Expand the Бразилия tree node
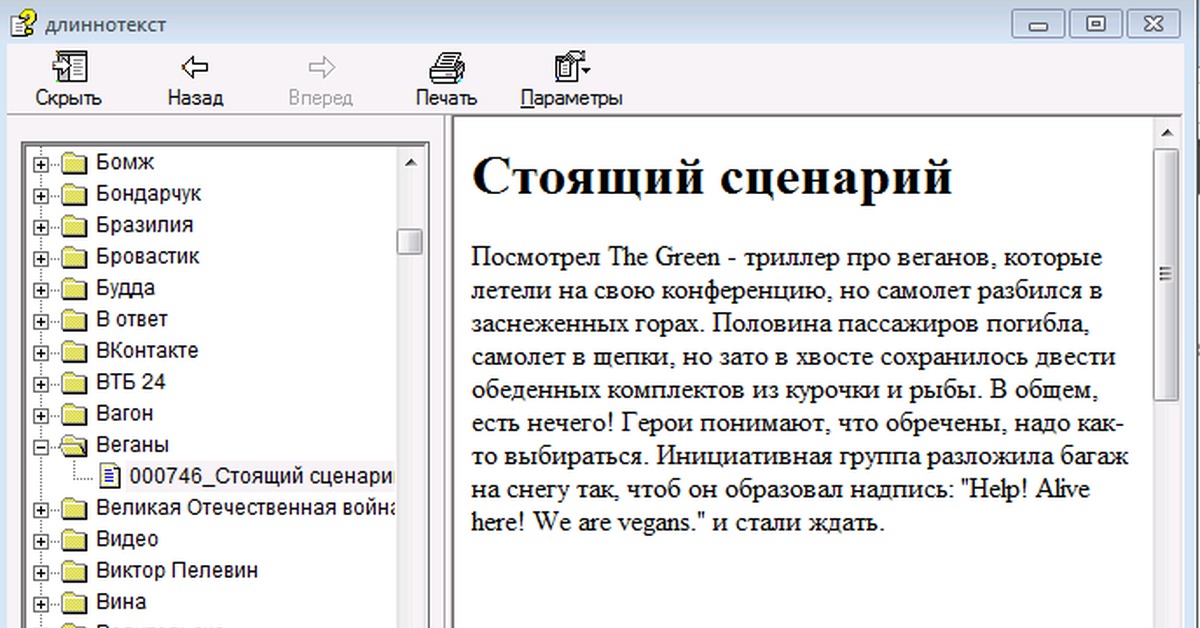 pos(41,227)
